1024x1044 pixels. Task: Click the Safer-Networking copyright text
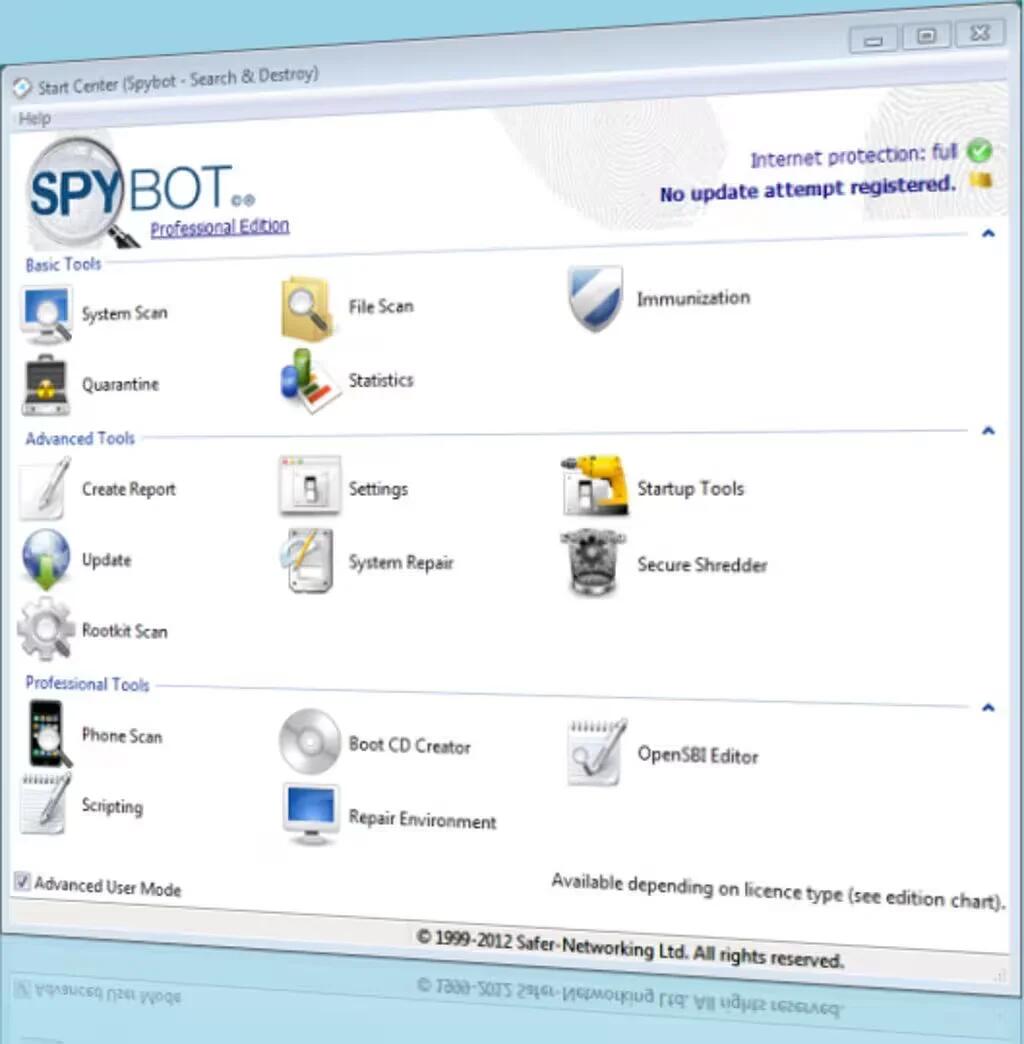(x=630, y=949)
